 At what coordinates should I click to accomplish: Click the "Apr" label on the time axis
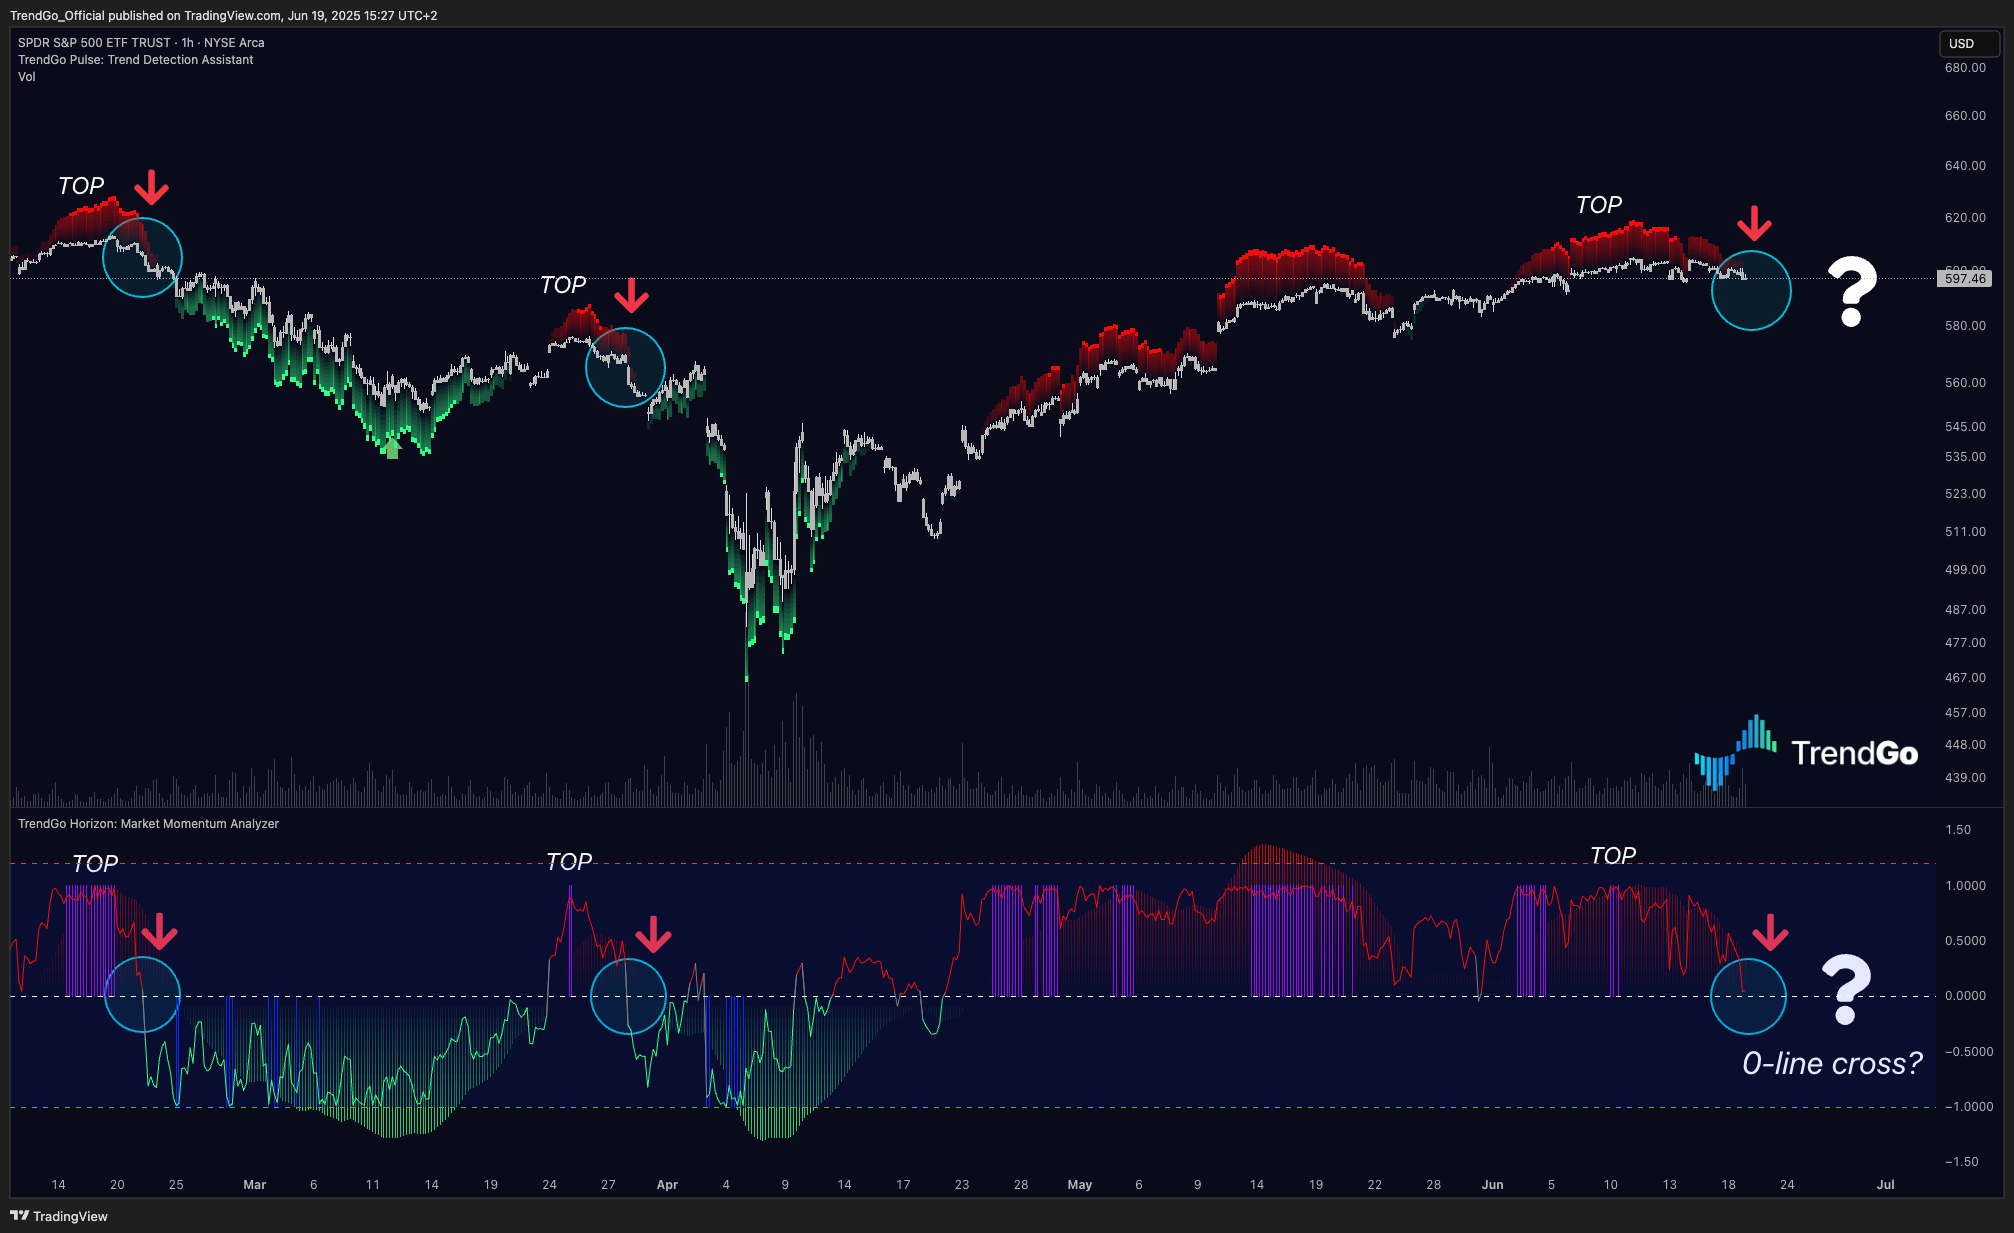pos(667,1185)
